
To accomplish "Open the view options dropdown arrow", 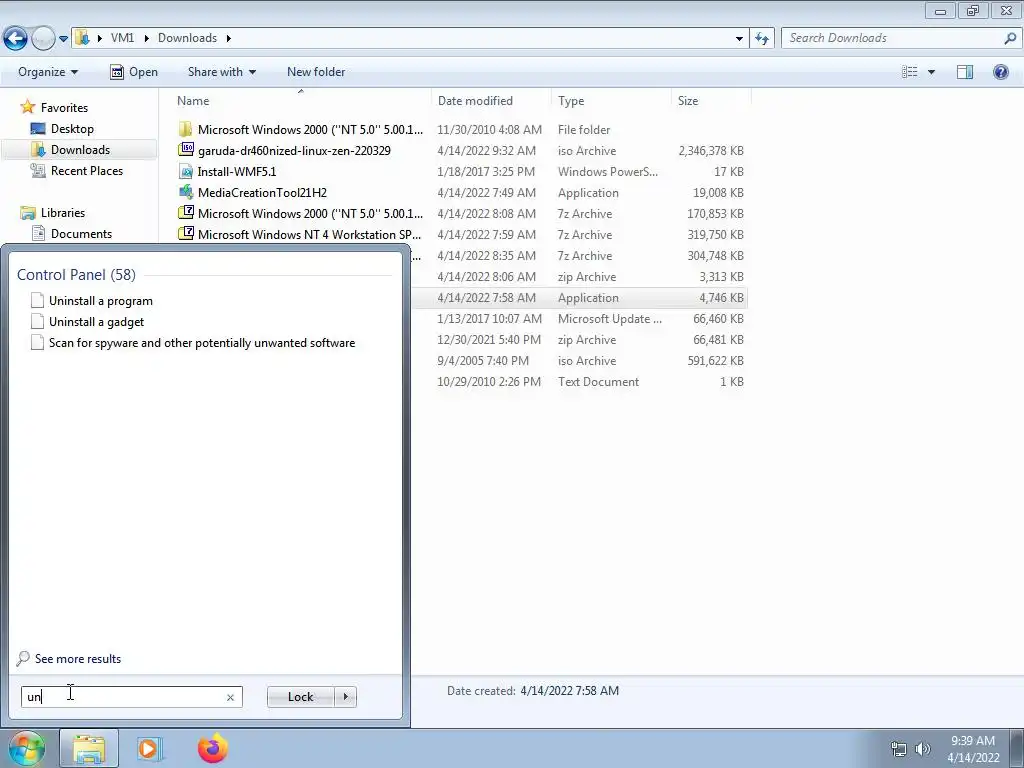I will click(x=931, y=72).
